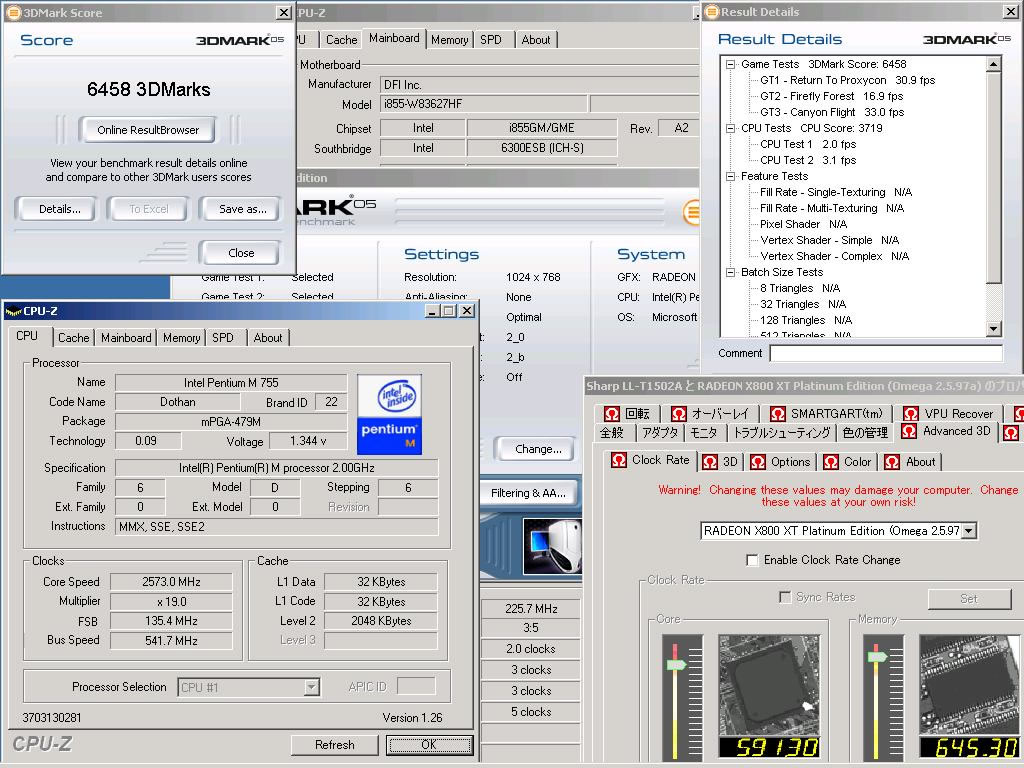Image resolution: width=1024 pixels, height=768 pixels.
Task: Collapse the Feature Tests tree node
Action: pos(731,176)
